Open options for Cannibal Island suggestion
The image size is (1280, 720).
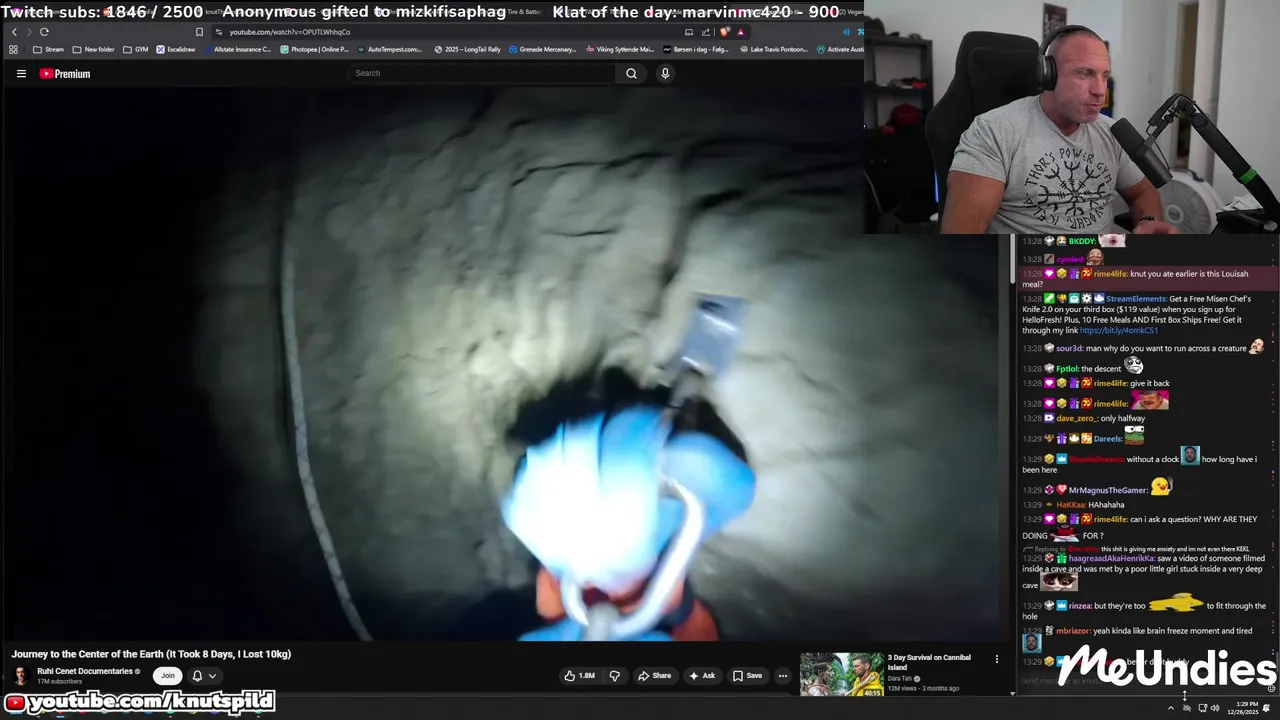pyautogui.click(x=996, y=659)
